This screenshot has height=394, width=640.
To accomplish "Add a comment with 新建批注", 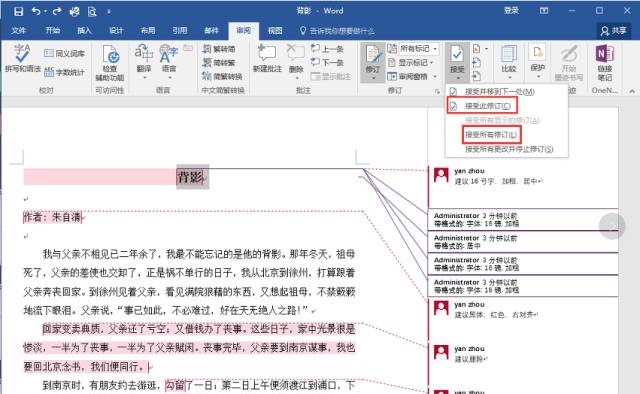I will (x=267, y=59).
